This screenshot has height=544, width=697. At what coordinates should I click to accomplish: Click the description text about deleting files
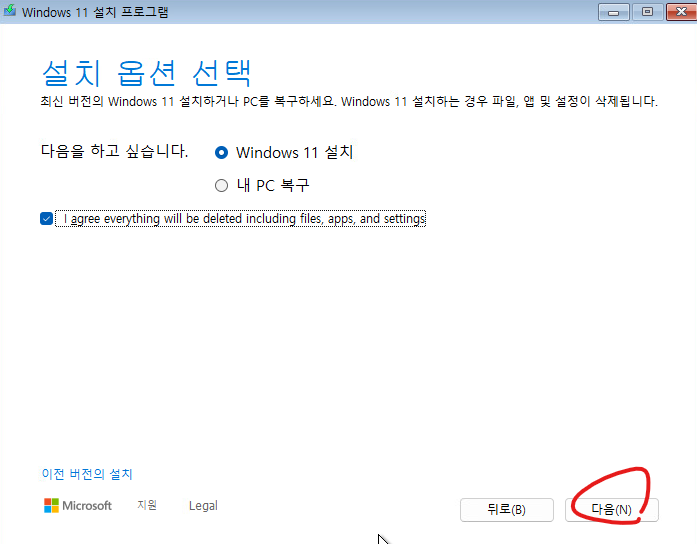click(349, 101)
